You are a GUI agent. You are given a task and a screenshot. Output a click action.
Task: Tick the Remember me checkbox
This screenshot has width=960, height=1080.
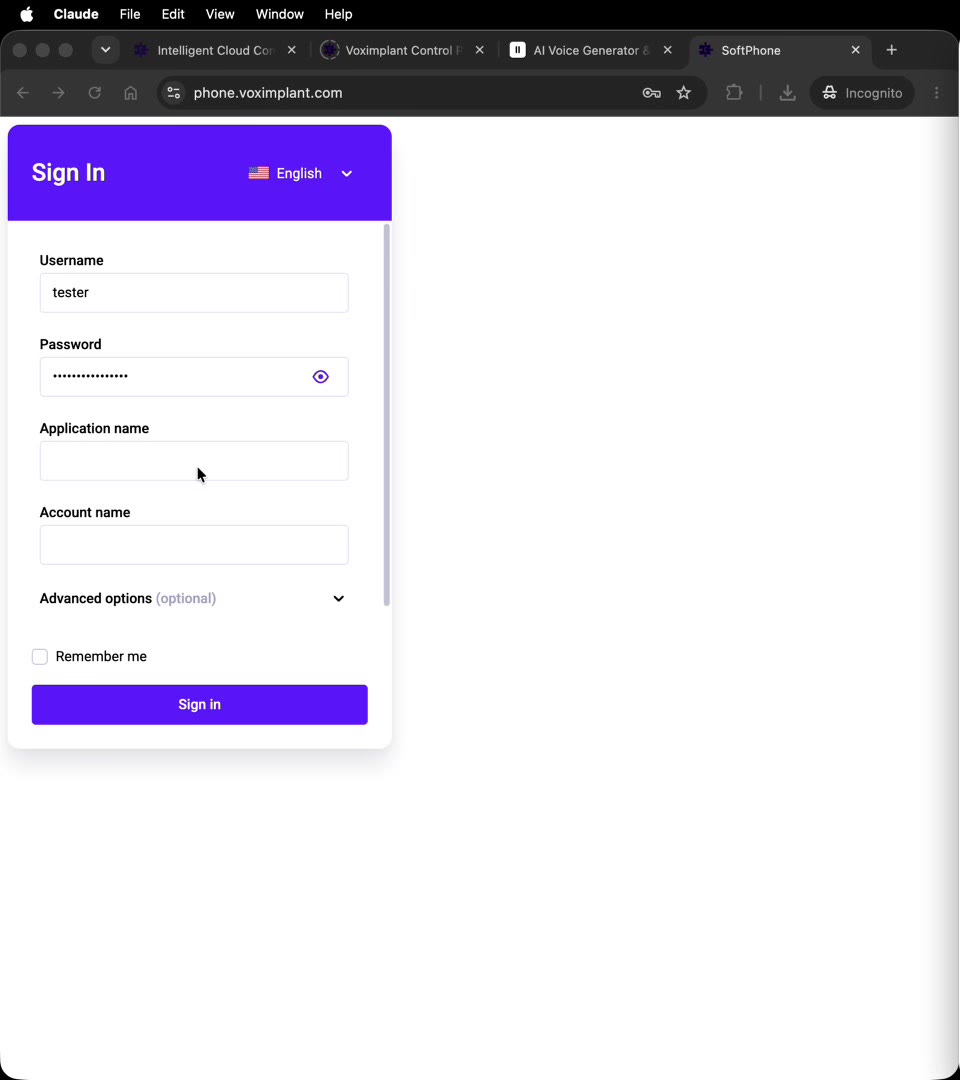pos(40,656)
